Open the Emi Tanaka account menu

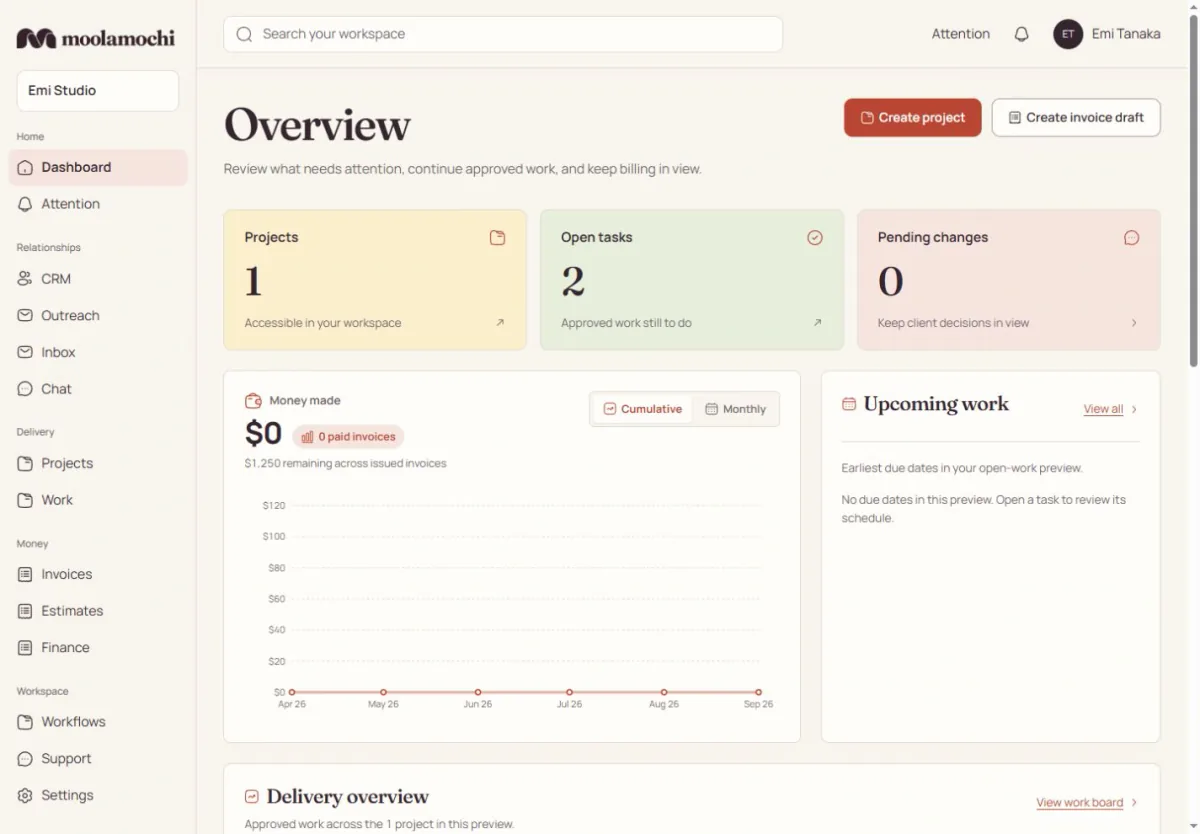(x=1107, y=34)
